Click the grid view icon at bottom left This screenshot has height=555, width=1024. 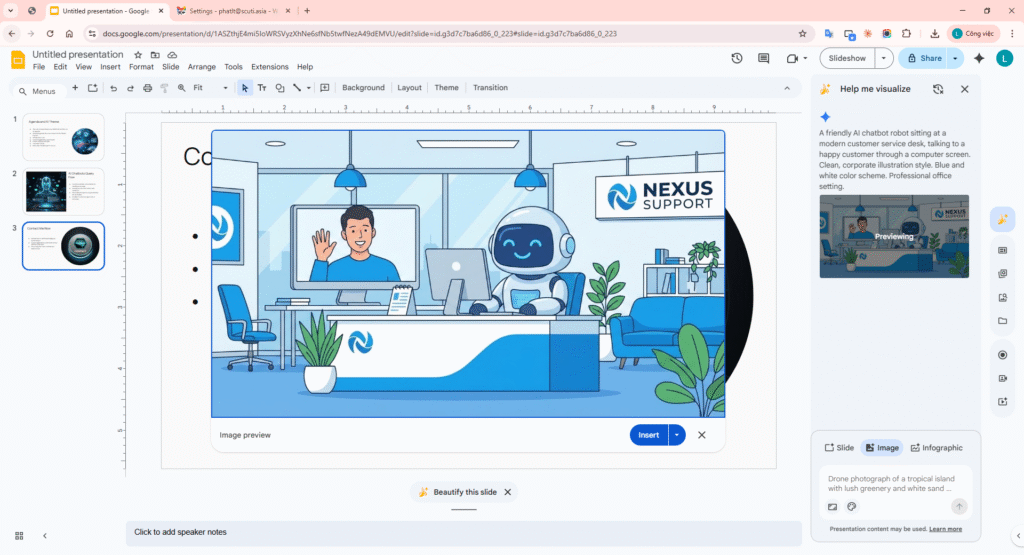coord(18,535)
